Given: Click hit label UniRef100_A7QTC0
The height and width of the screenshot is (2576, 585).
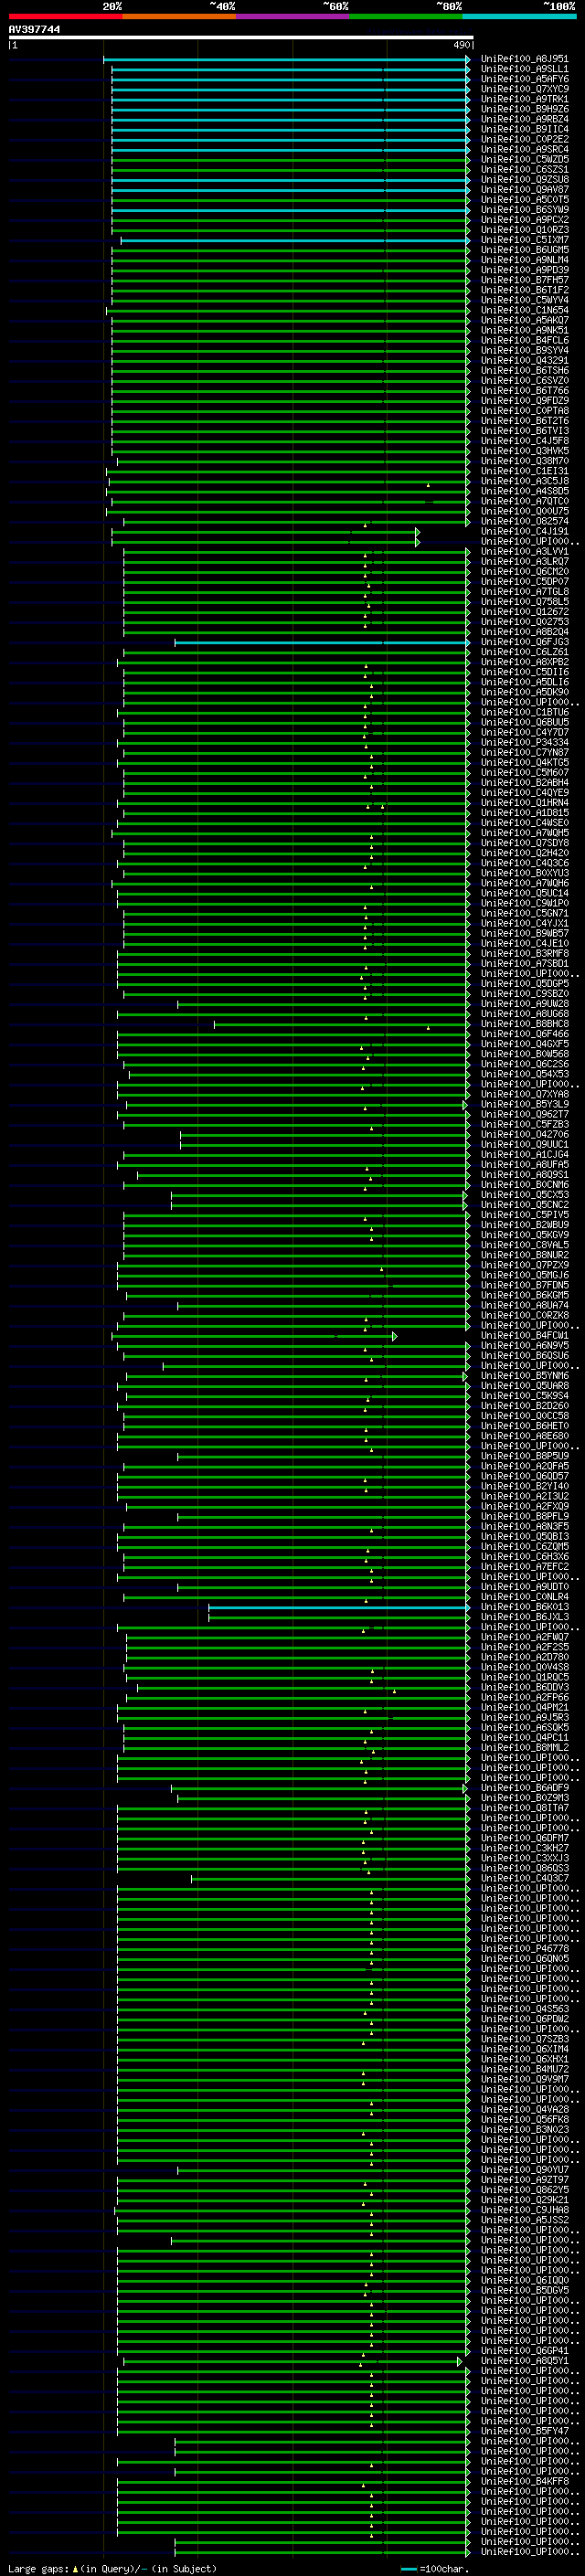Looking at the screenshot, I should click(524, 501).
